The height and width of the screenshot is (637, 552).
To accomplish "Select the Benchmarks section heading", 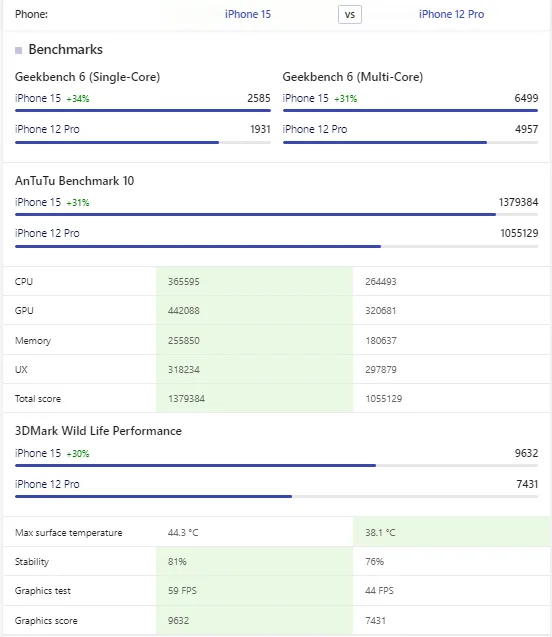I will click(x=65, y=50).
